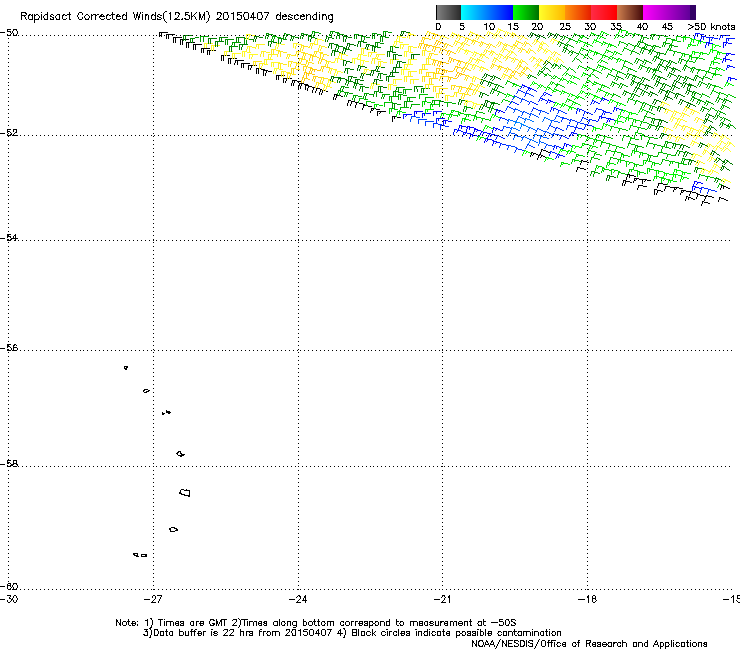Image resolution: width=740 pixels, height=650 pixels.
Task: Click the latitude label '-54'
Action: coord(9,237)
